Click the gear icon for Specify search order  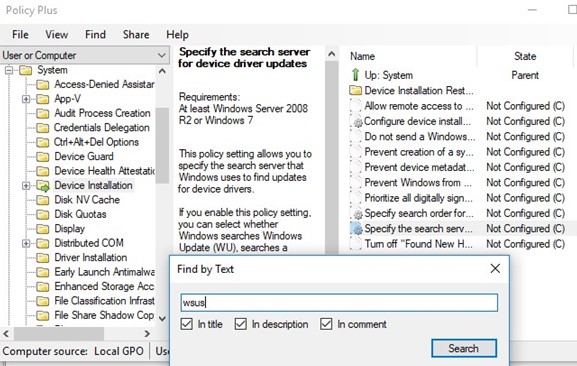click(357, 214)
